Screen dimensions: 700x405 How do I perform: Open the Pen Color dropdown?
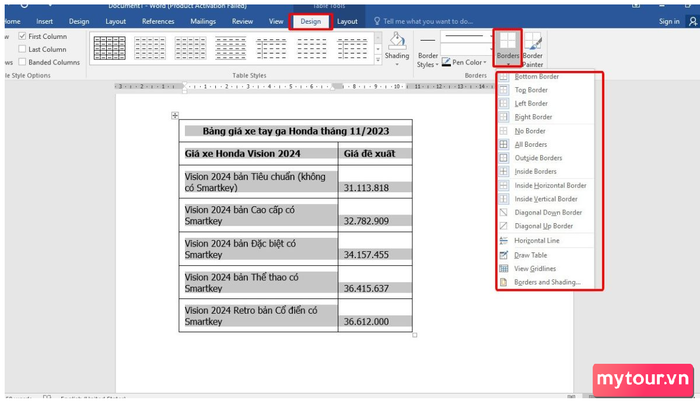[x=485, y=62]
